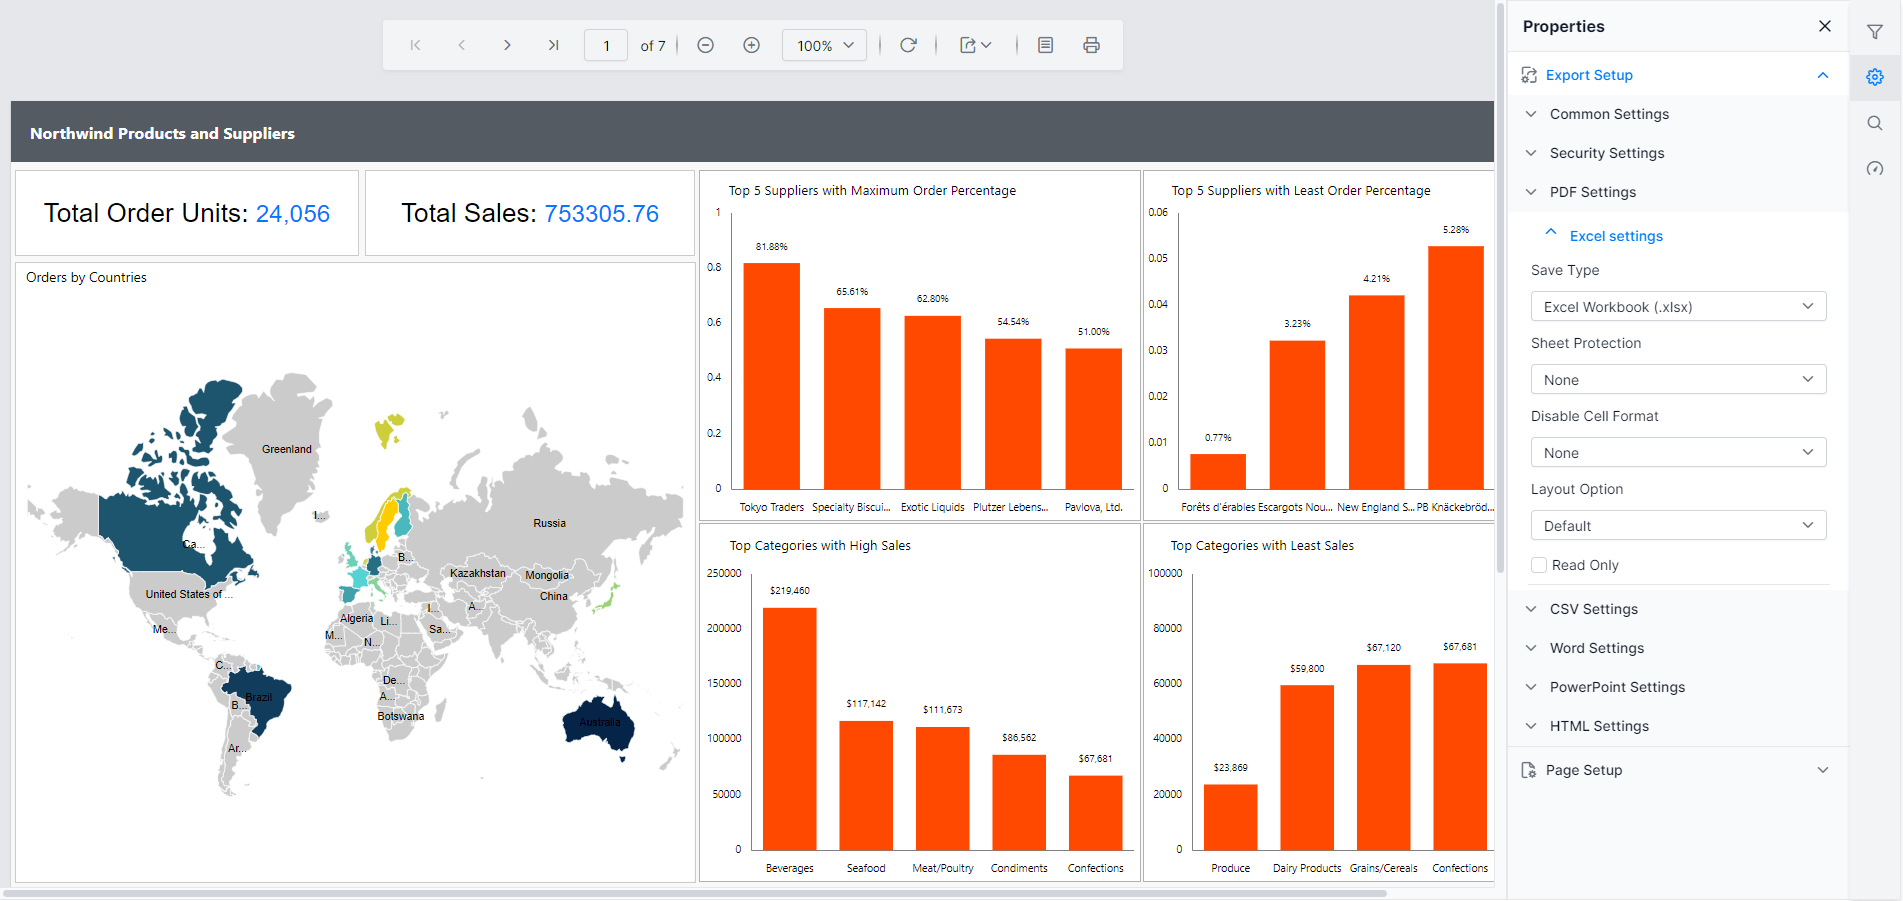Enable the Read Only checkbox
Viewport: 1903px width, 901px height.
1539,565
